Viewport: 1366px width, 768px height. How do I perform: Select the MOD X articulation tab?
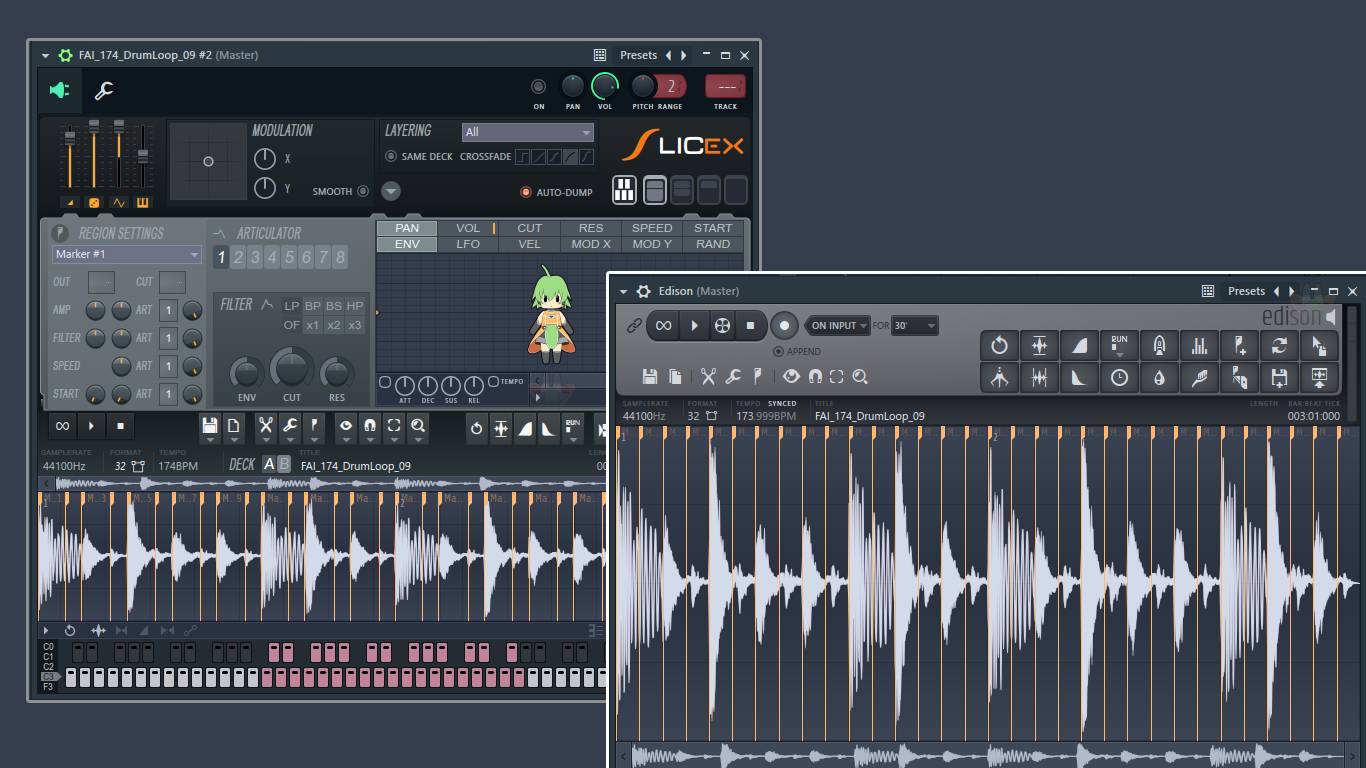point(591,244)
